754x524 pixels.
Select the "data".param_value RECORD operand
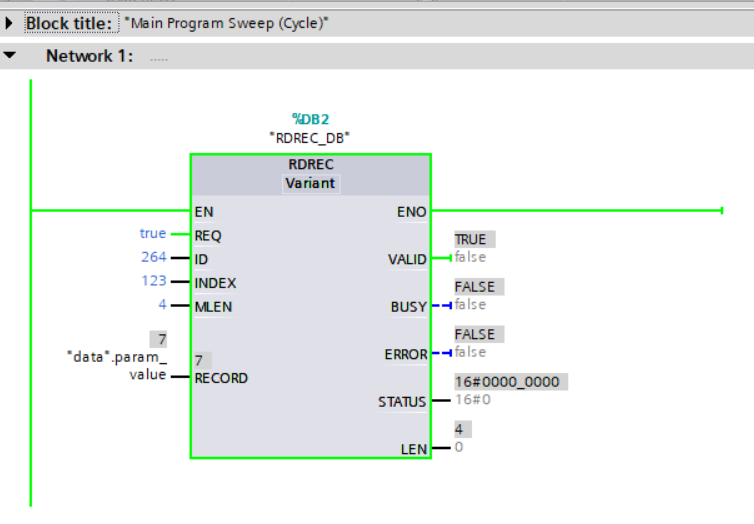tap(116, 367)
